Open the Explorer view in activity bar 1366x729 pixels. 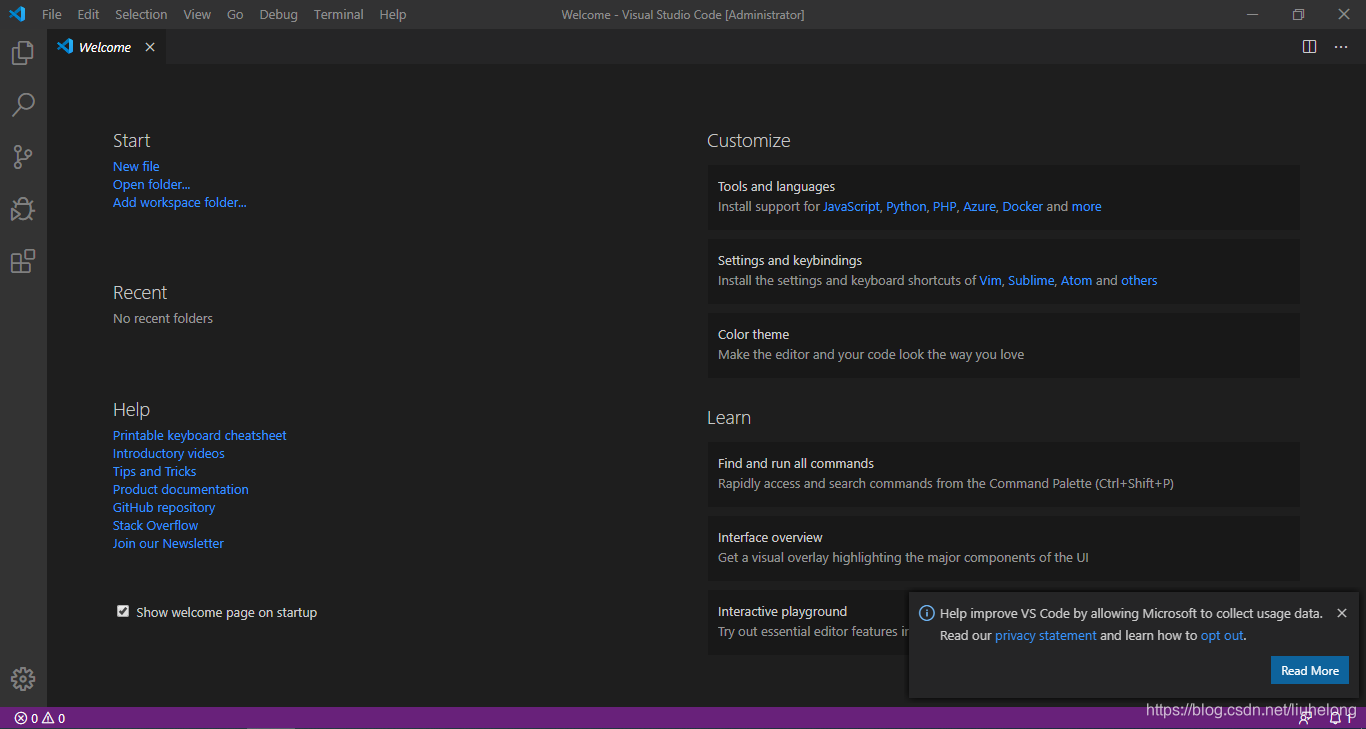(23, 53)
